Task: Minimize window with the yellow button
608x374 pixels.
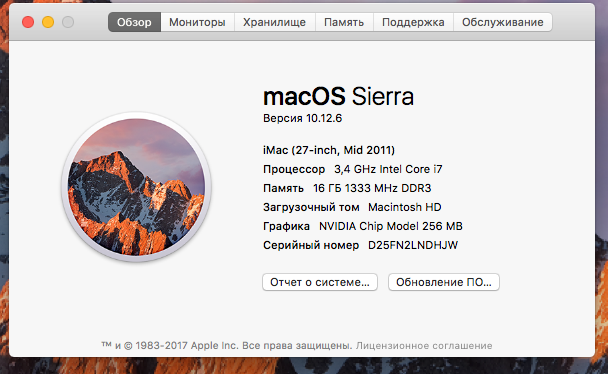Action: click(x=48, y=22)
